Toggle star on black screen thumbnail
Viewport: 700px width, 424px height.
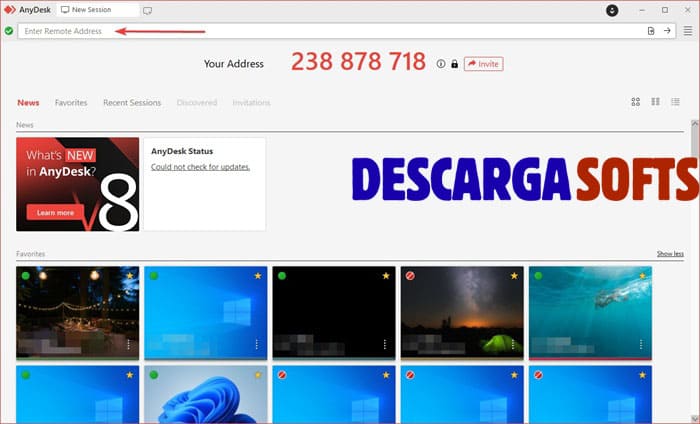[386, 276]
